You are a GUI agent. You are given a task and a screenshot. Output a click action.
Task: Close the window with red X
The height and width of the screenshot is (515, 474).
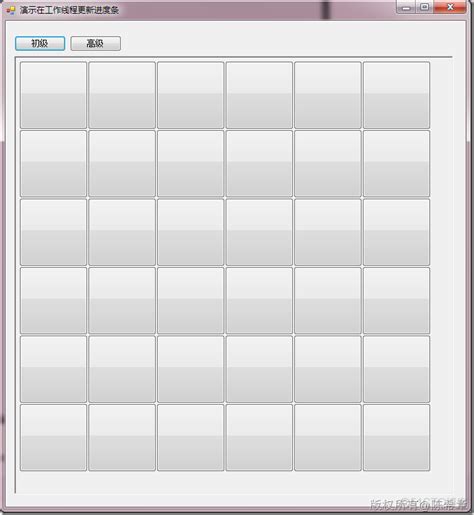(x=450, y=7)
